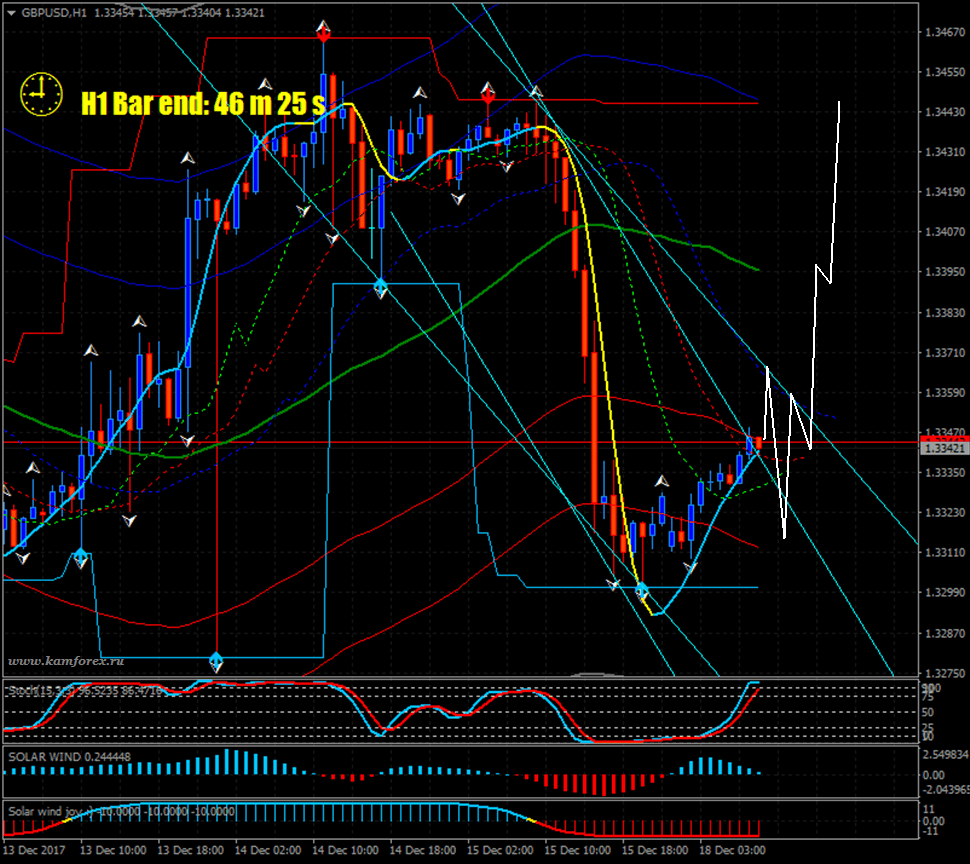Click the 1.34190 price axis label
Viewport: 970px width, 864px height.
point(945,192)
